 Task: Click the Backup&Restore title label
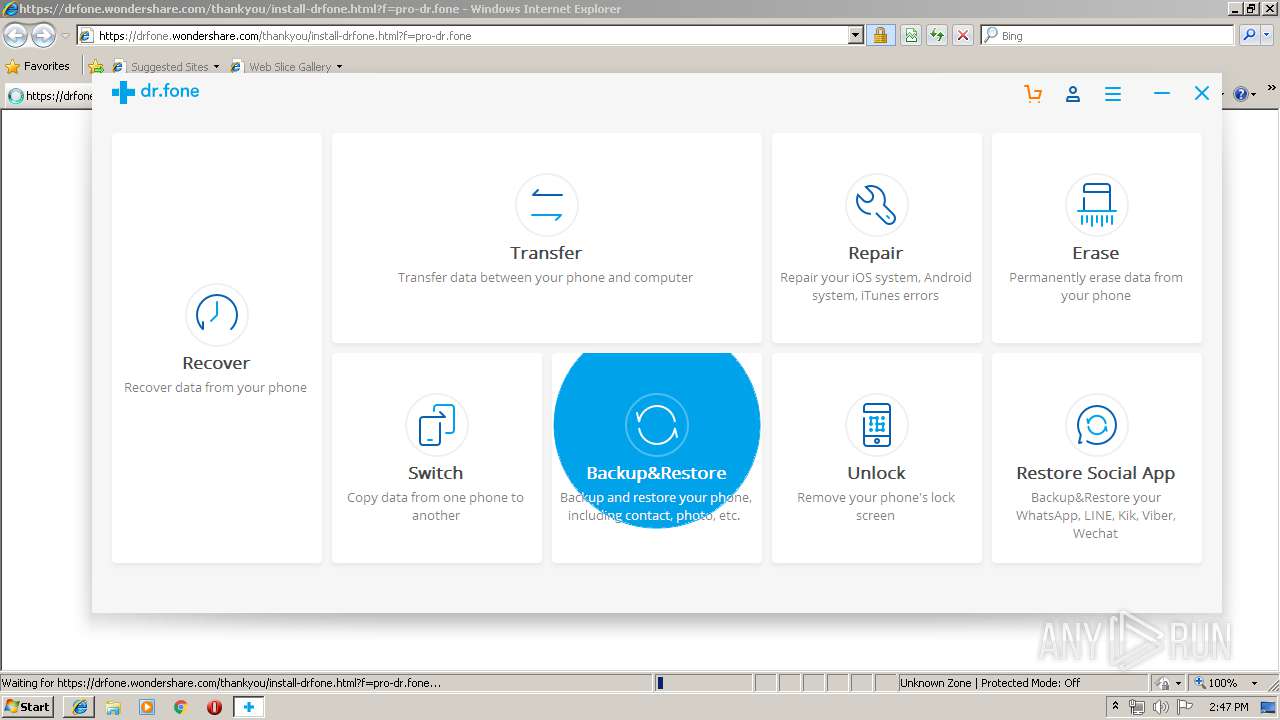click(x=656, y=473)
